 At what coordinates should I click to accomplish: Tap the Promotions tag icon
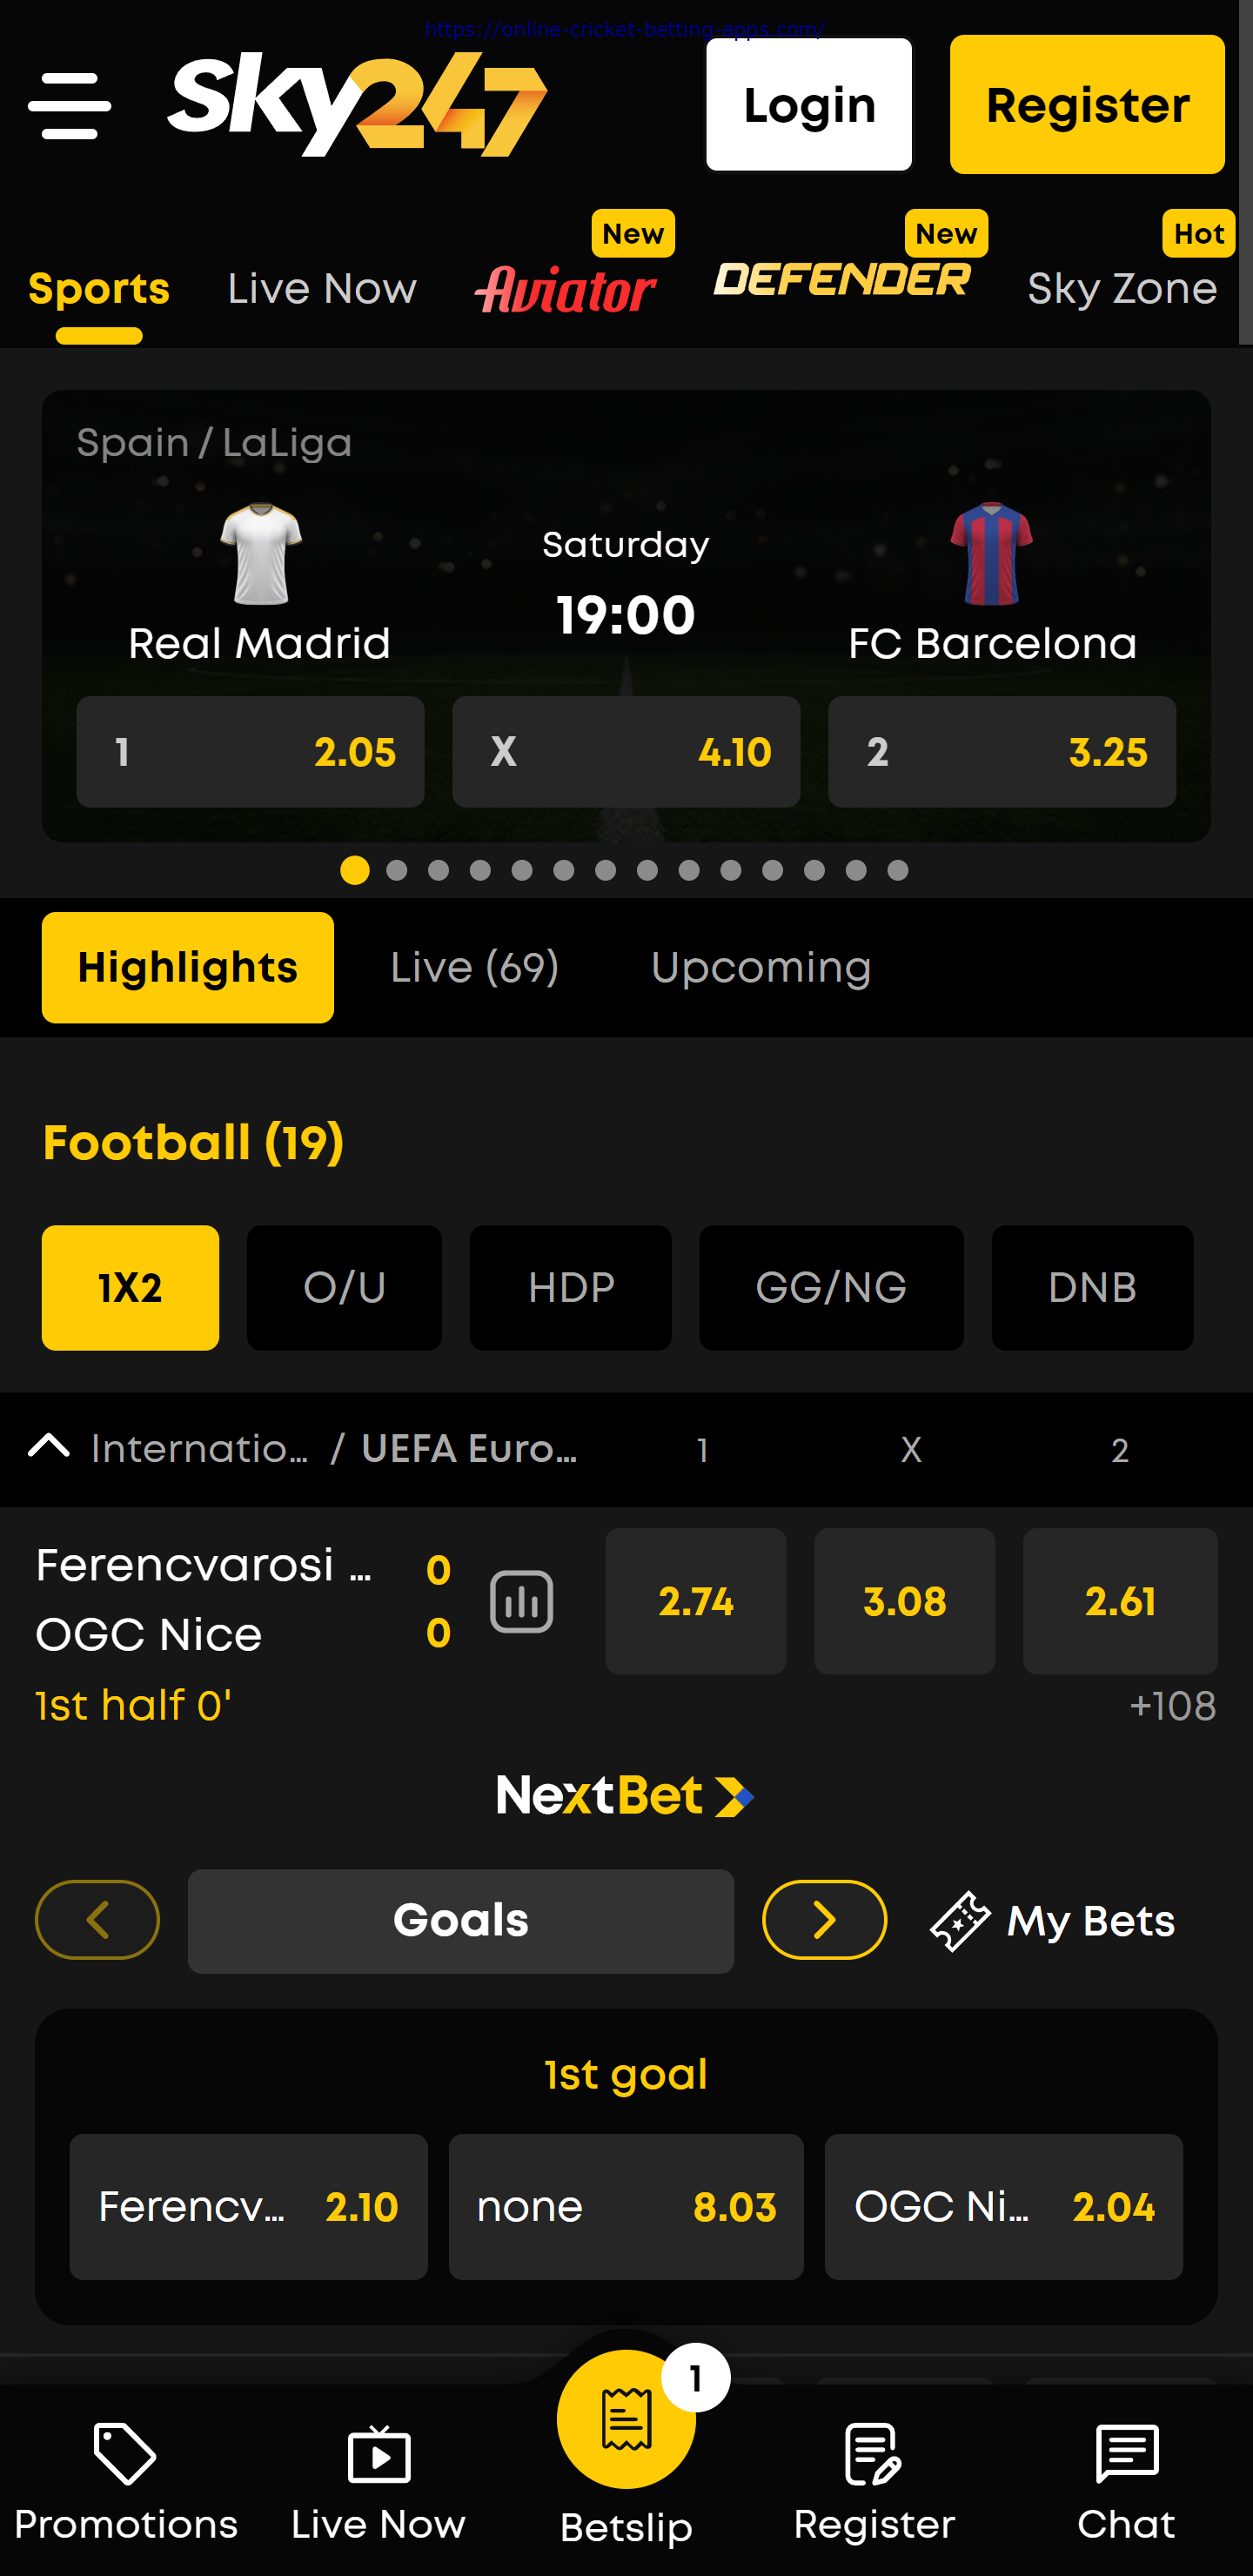tap(125, 2453)
